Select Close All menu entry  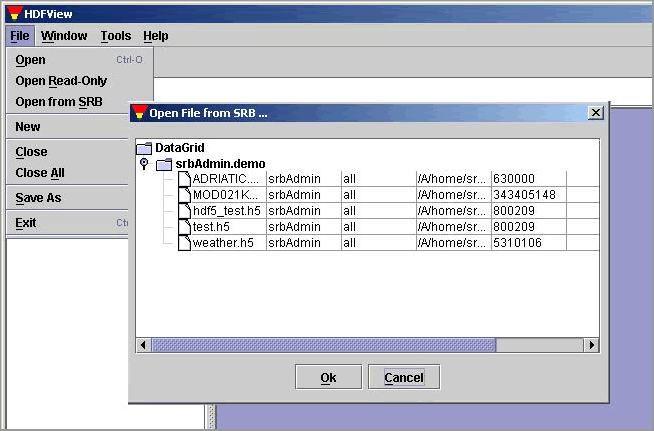(x=69, y=173)
